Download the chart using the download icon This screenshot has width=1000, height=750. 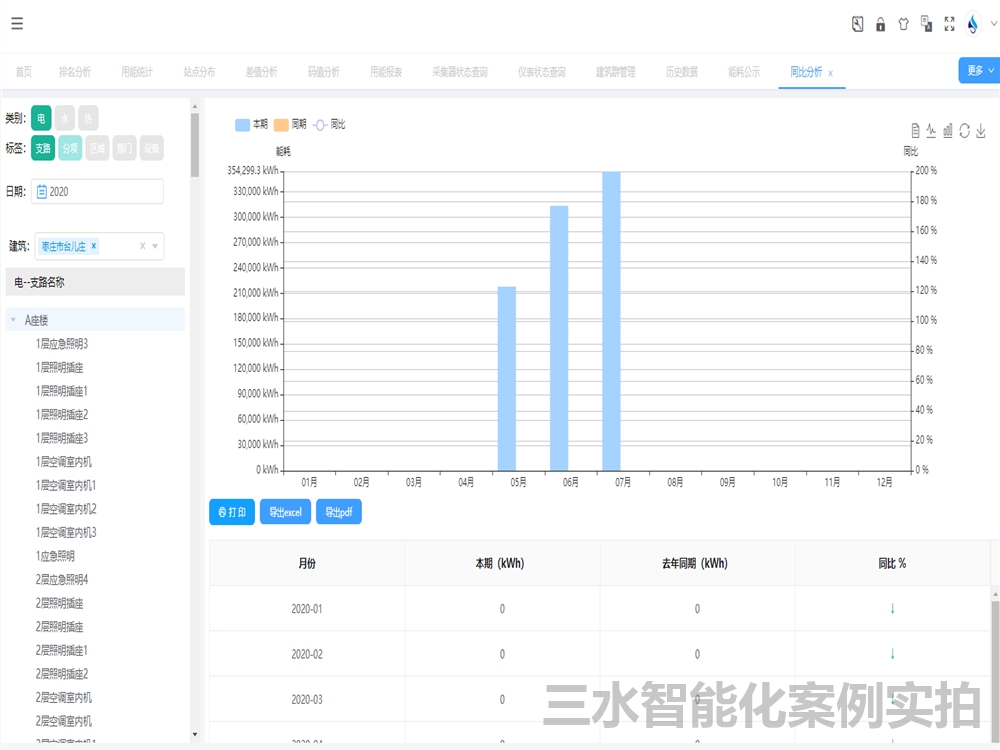point(982,128)
